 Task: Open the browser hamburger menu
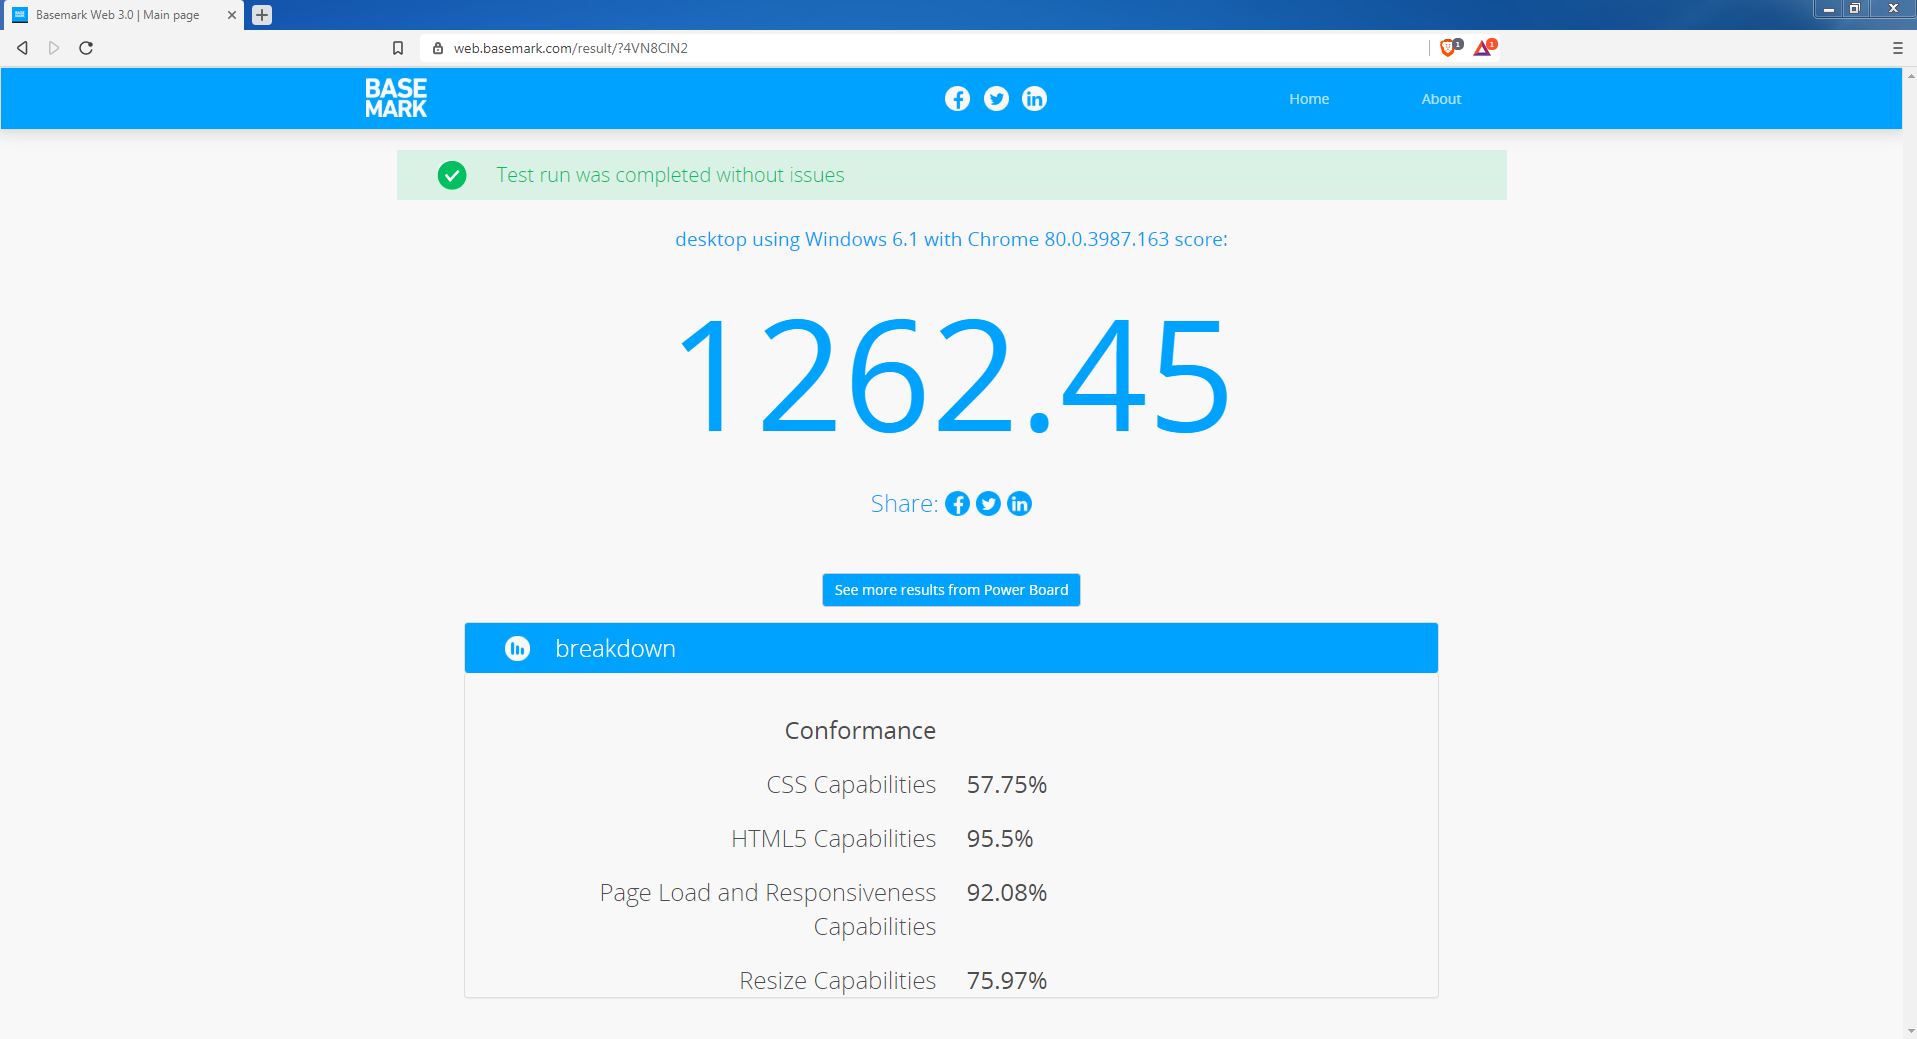[x=1897, y=48]
